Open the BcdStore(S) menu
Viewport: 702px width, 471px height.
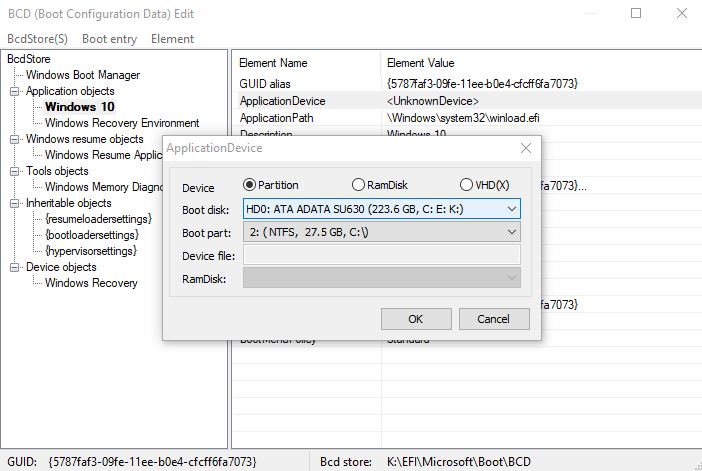[x=37, y=39]
